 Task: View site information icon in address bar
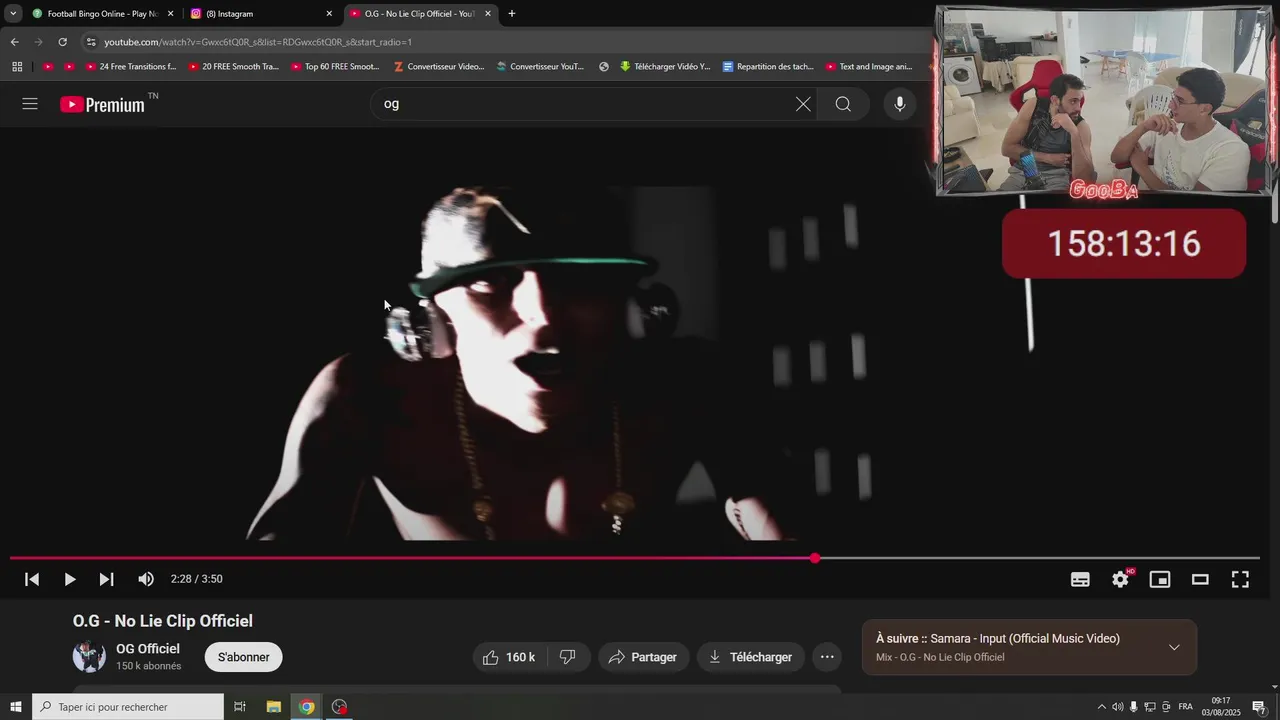click(x=91, y=42)
